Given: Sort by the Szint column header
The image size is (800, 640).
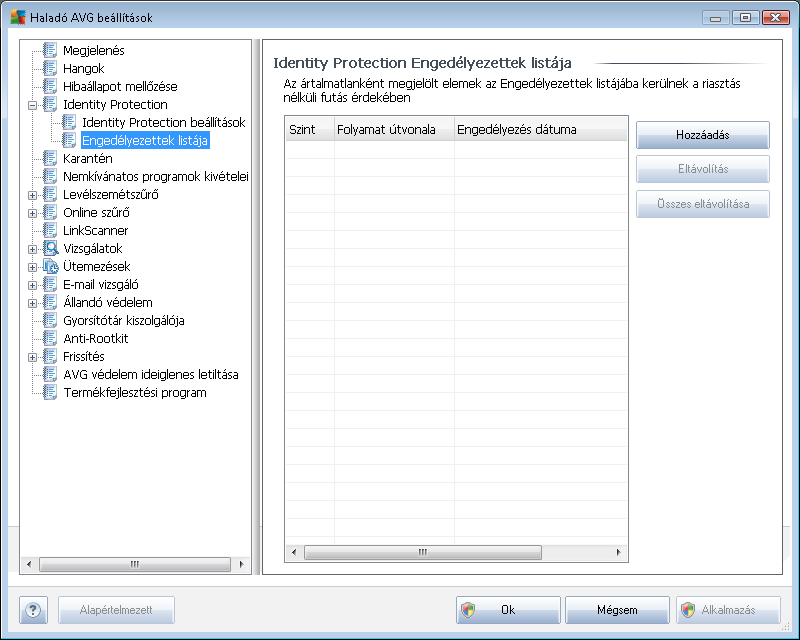Looking at the screenshot, I should [309, 129].
